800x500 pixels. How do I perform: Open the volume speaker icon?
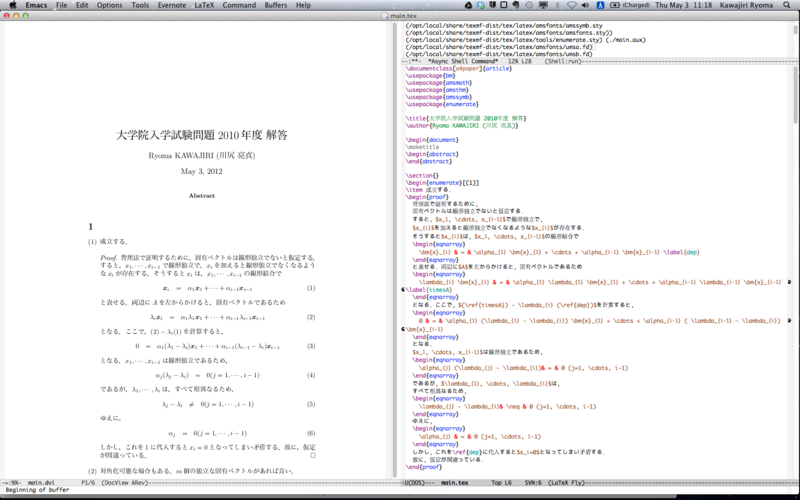(585, 5)
